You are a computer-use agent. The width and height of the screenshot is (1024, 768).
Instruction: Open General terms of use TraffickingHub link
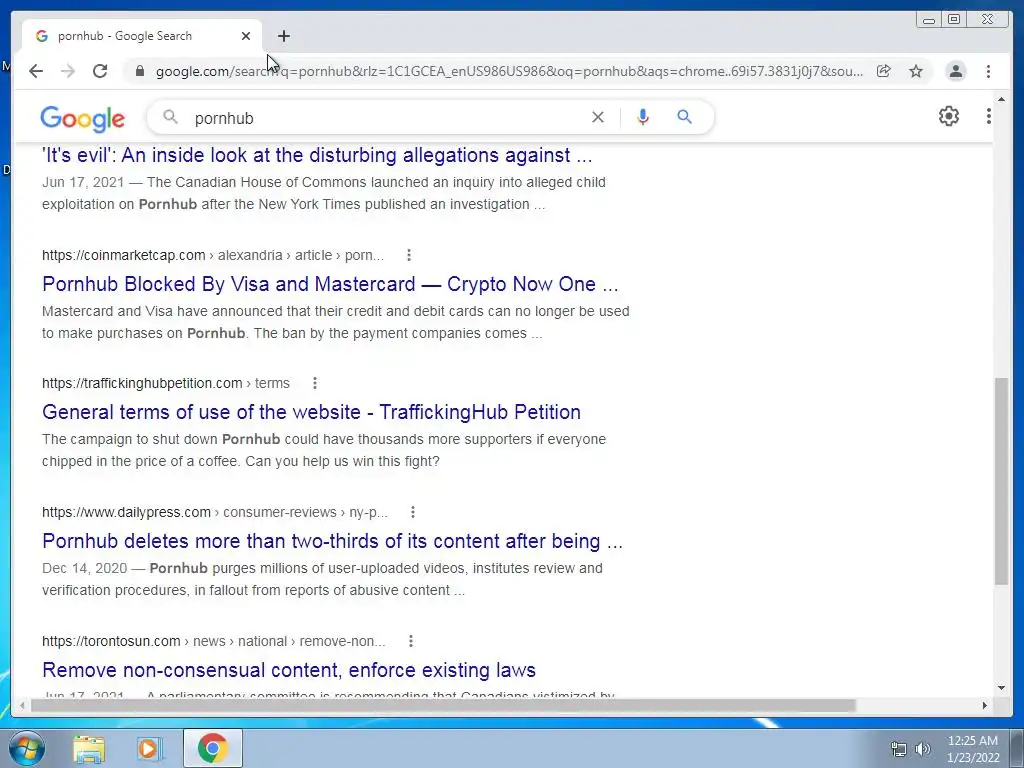(x=312, y=412)
